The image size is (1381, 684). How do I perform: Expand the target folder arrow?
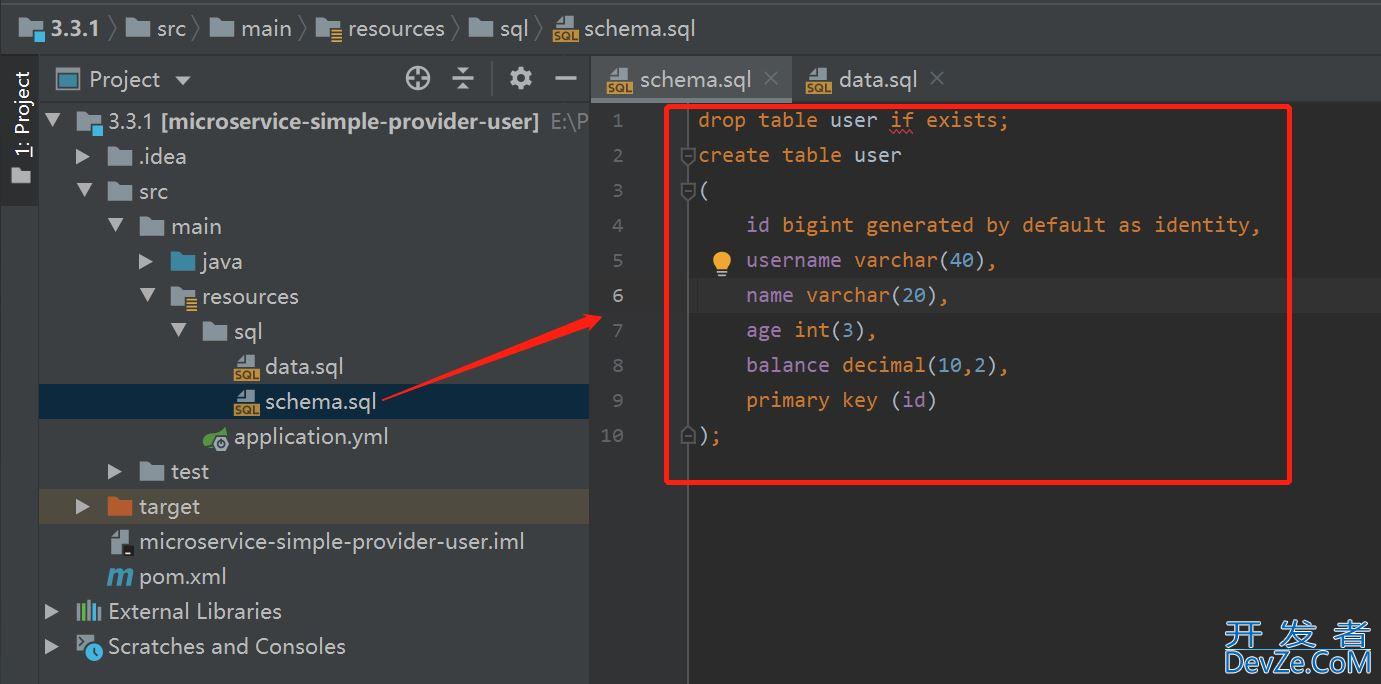(x=84, y=507)
